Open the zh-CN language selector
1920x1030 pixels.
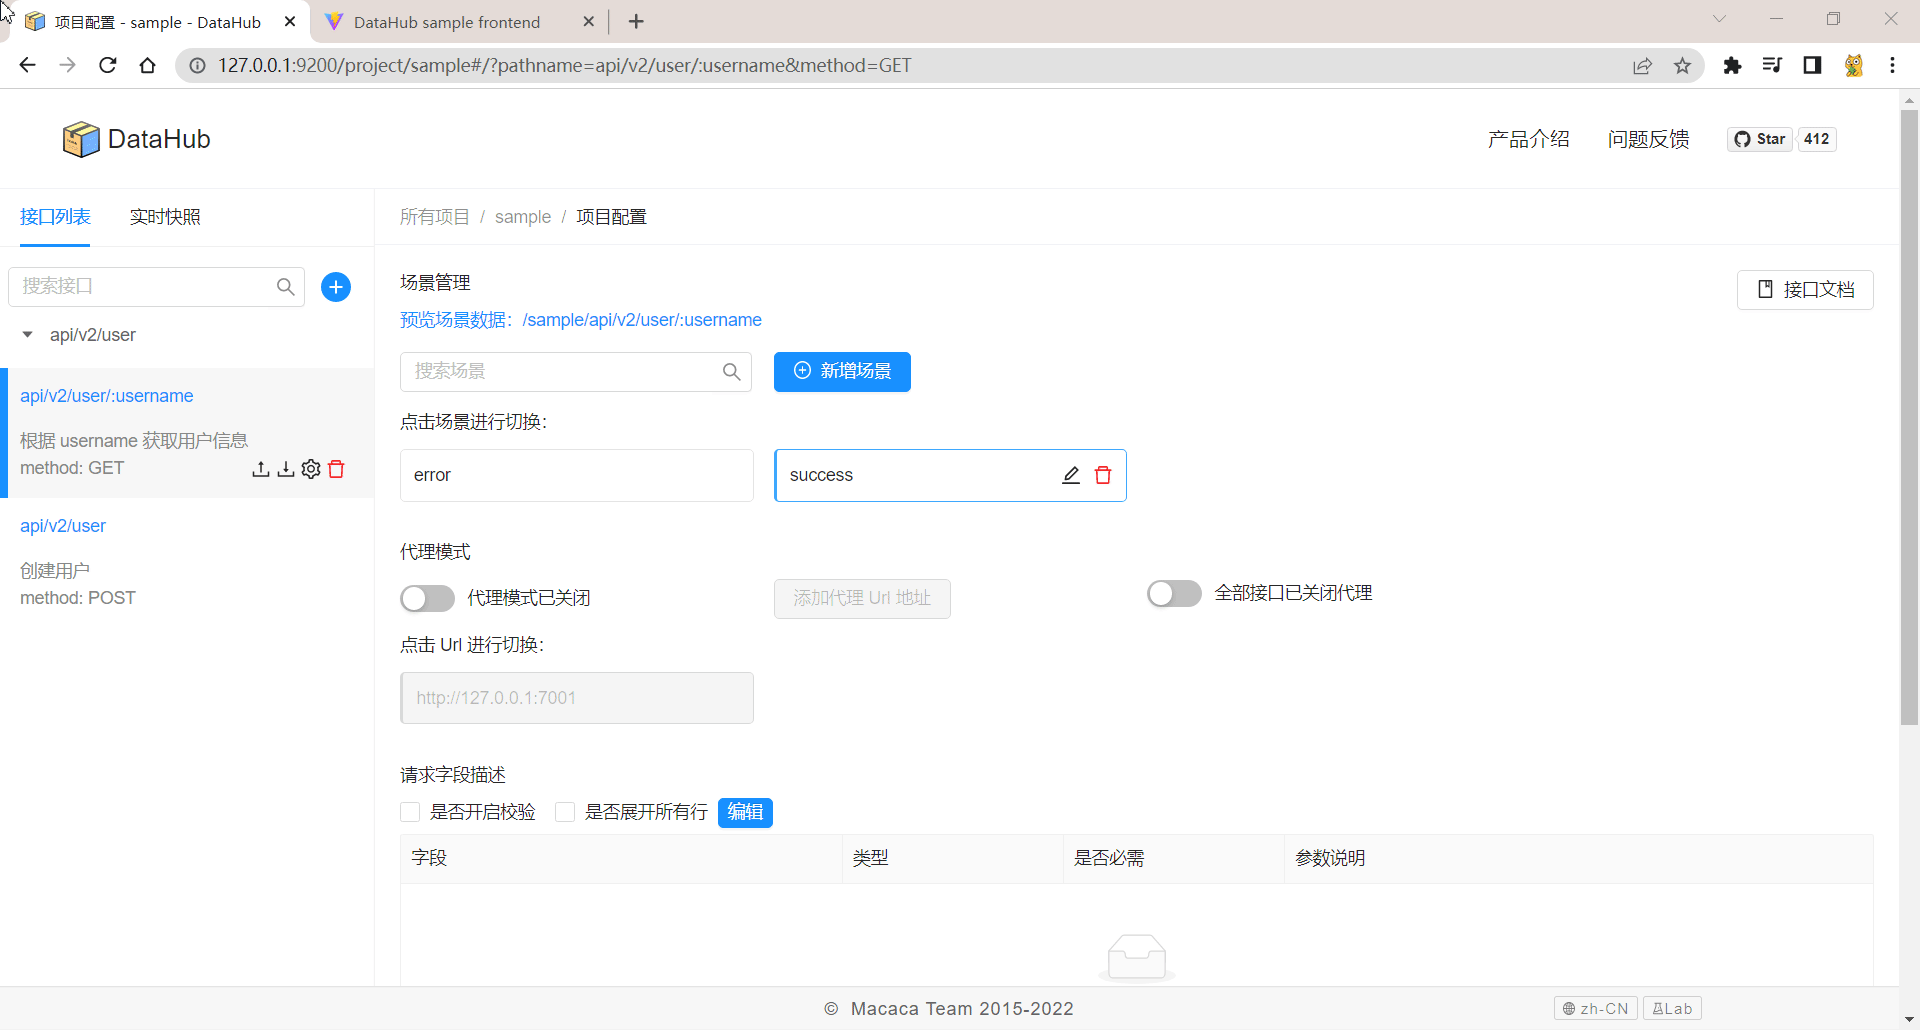pos(1595,1008)
